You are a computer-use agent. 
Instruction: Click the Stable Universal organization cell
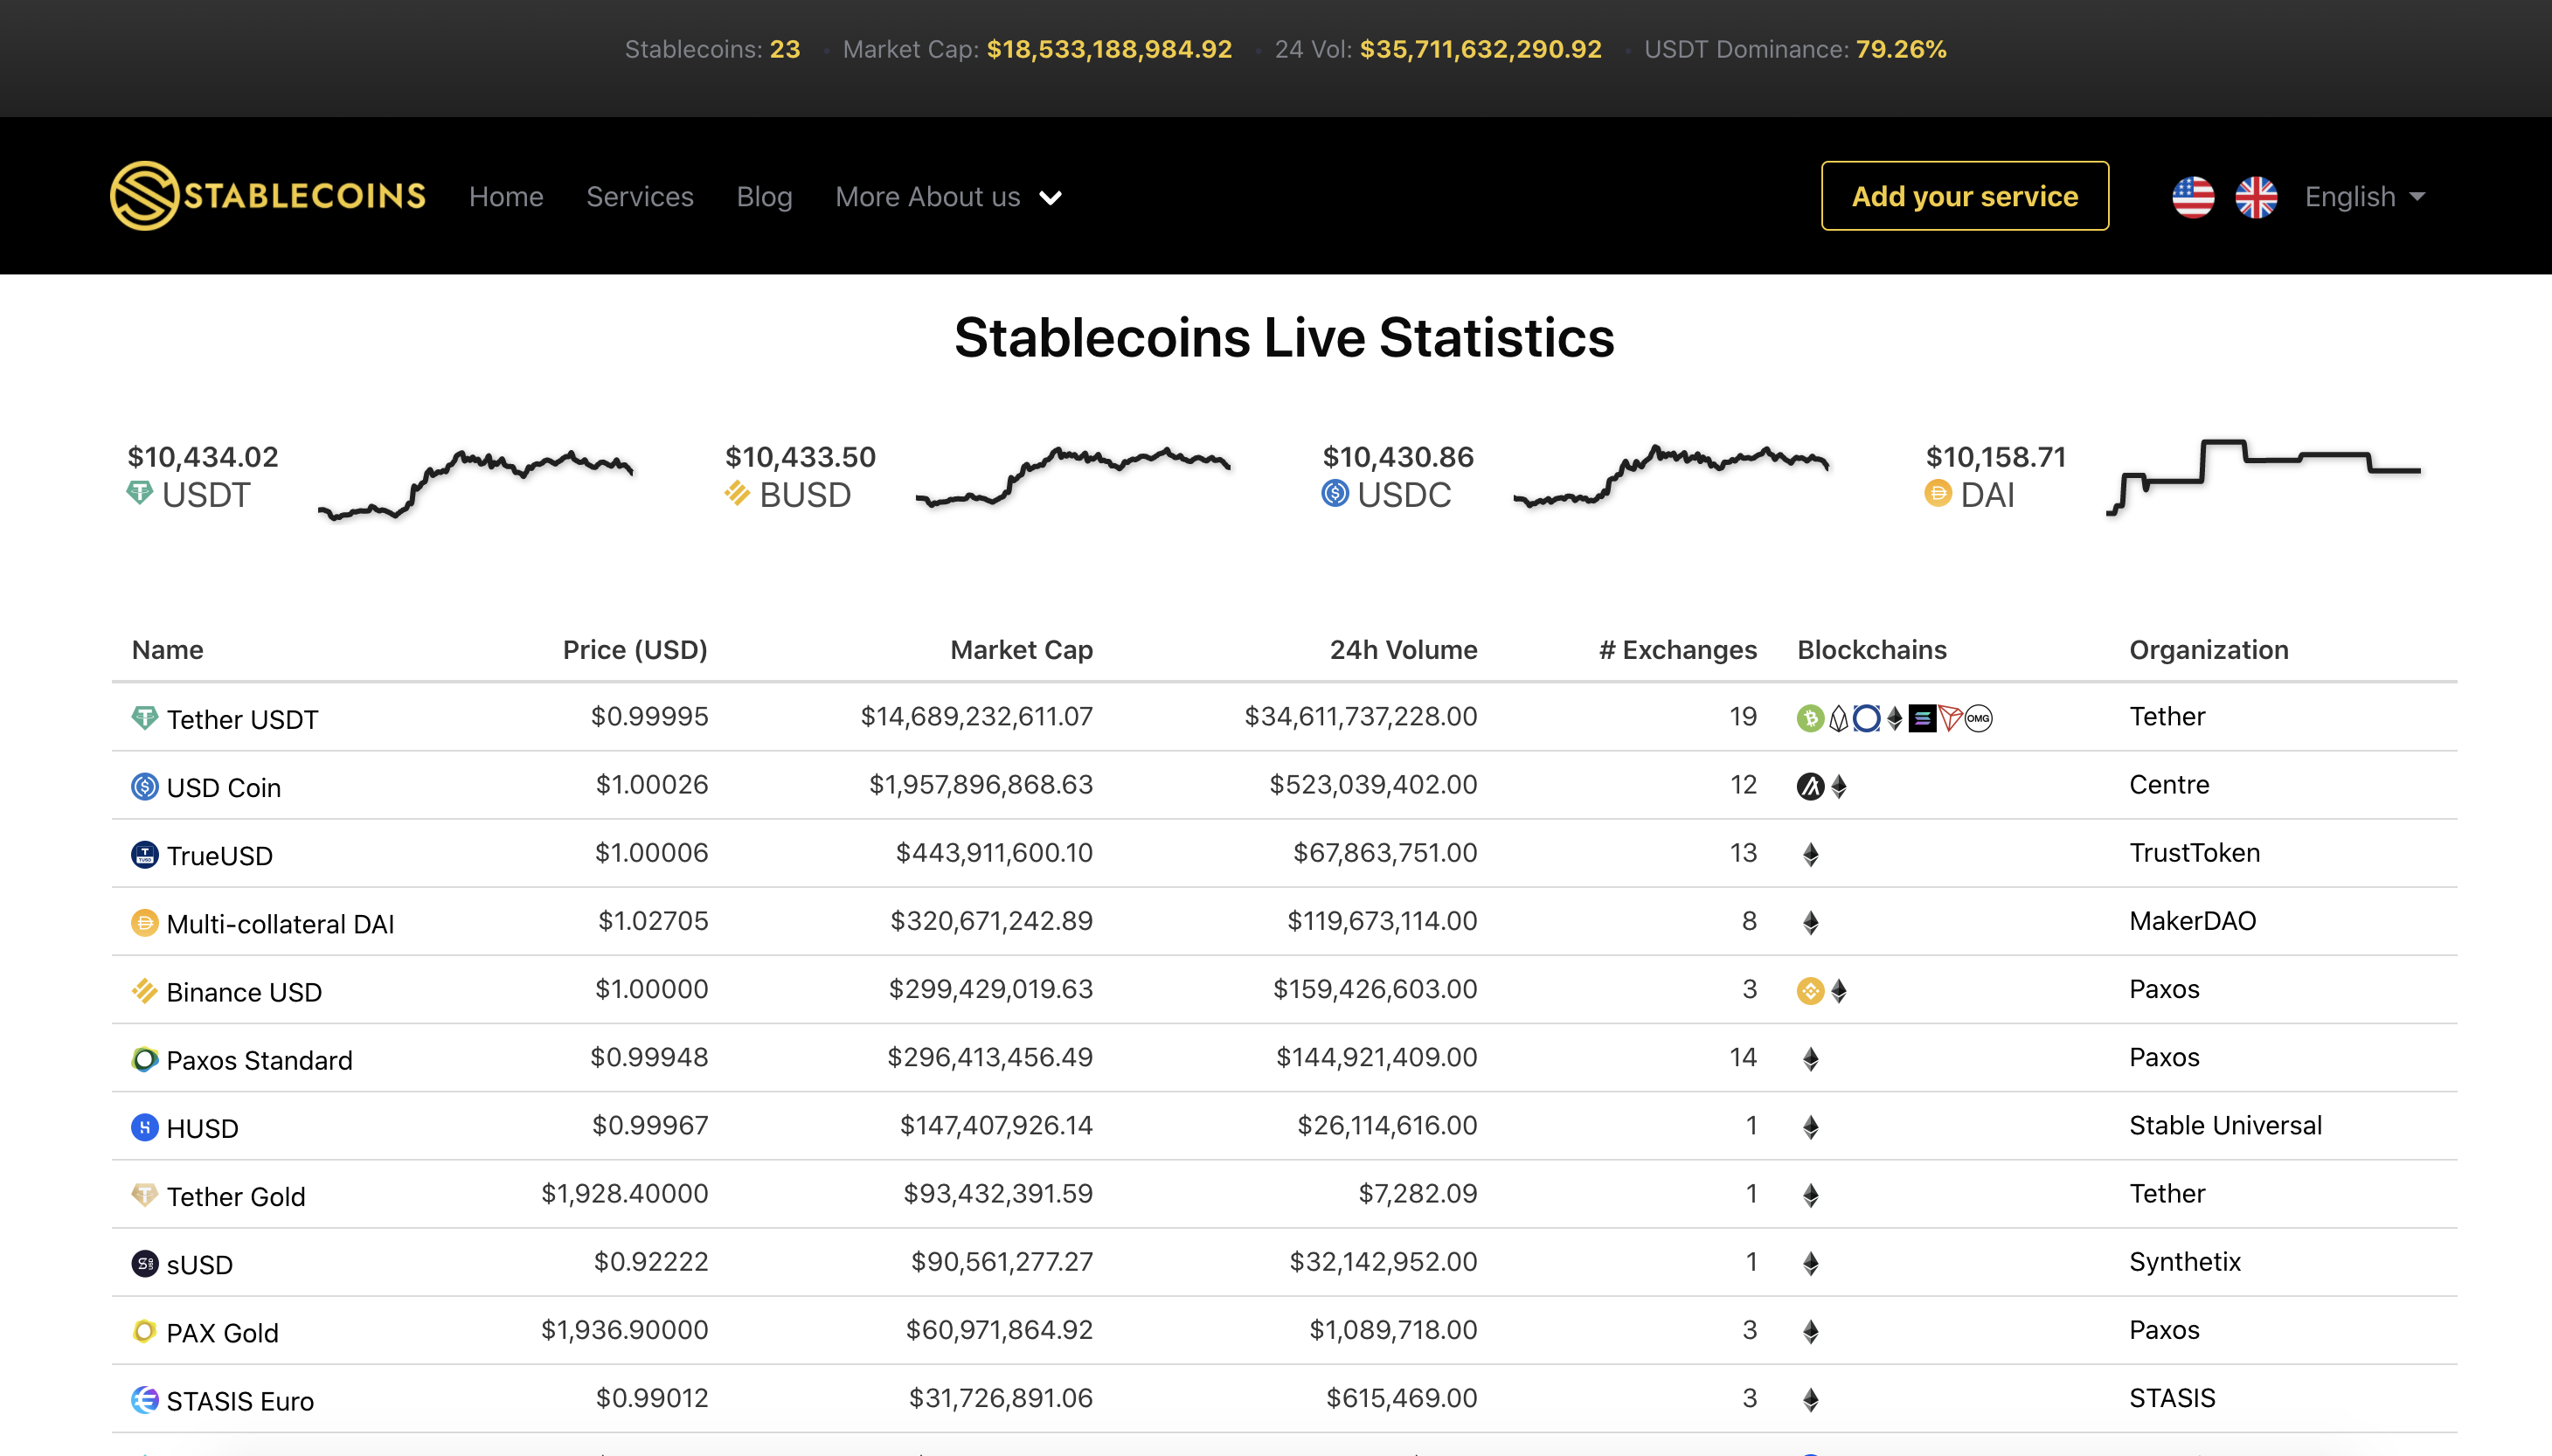point(2225,1126)
